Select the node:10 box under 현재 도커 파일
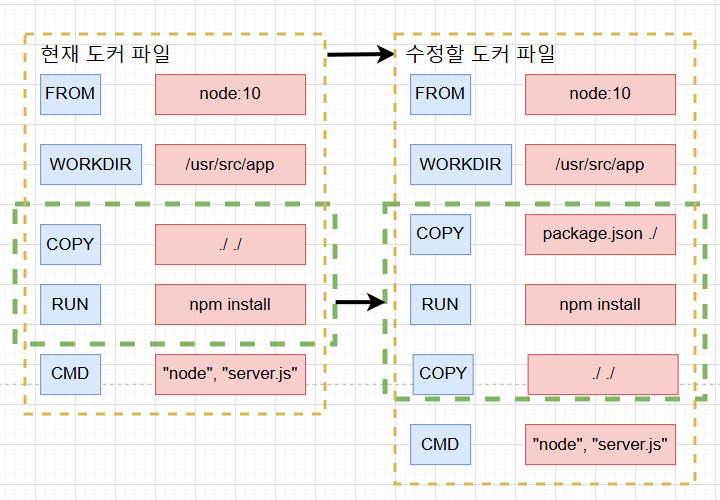The width and height of the screenshot is (720, 500). 230,94
